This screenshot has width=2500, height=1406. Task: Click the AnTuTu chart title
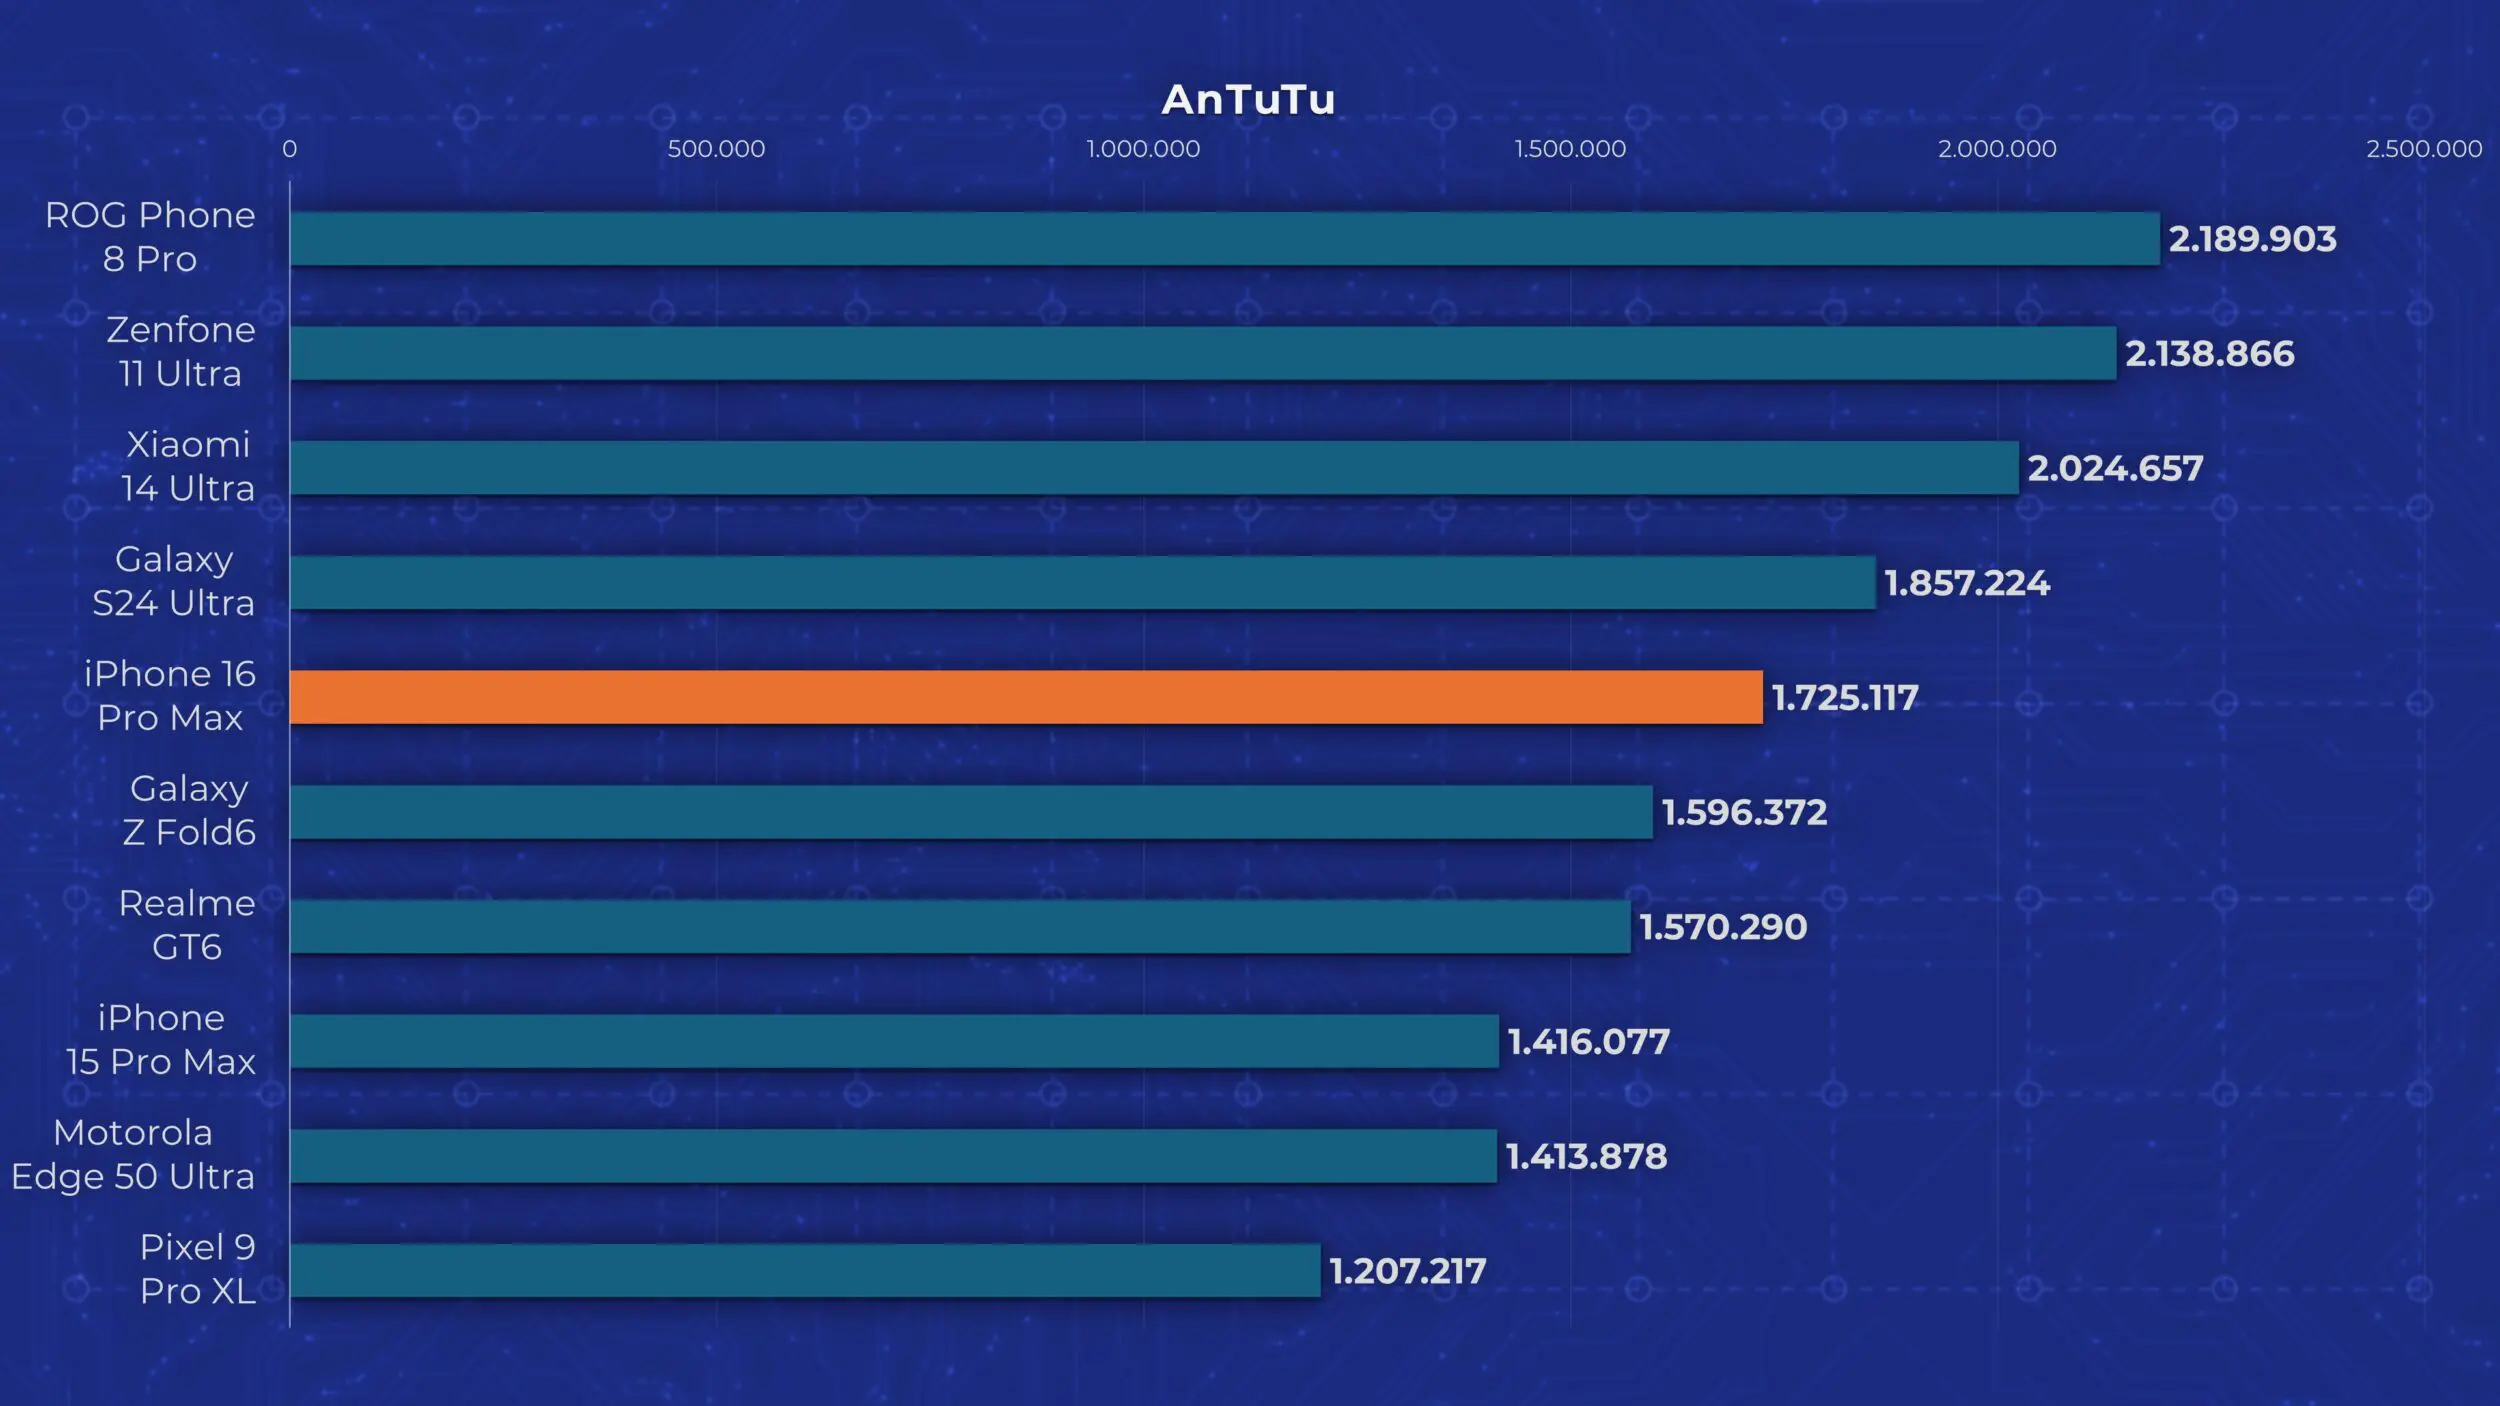coord(1248,99)
